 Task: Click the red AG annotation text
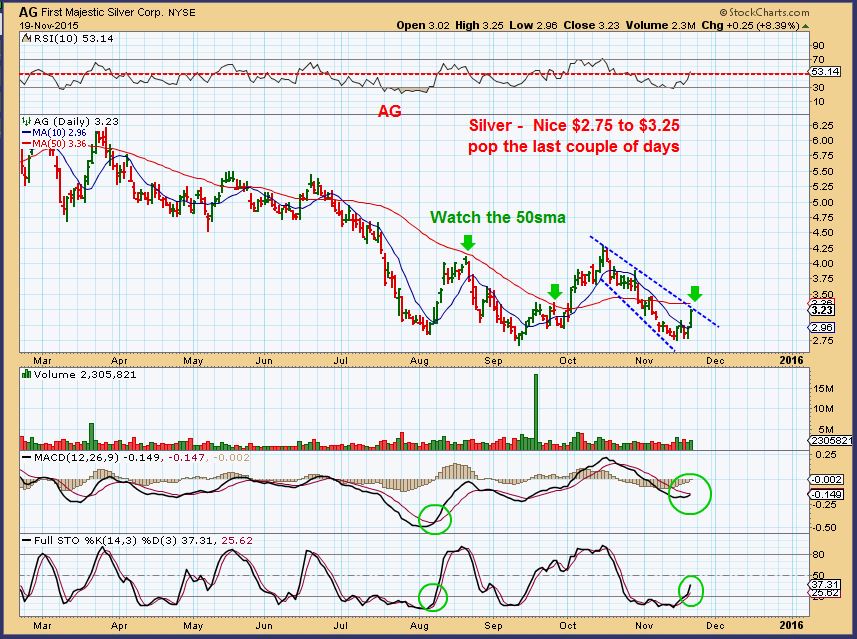pos(390,112)
